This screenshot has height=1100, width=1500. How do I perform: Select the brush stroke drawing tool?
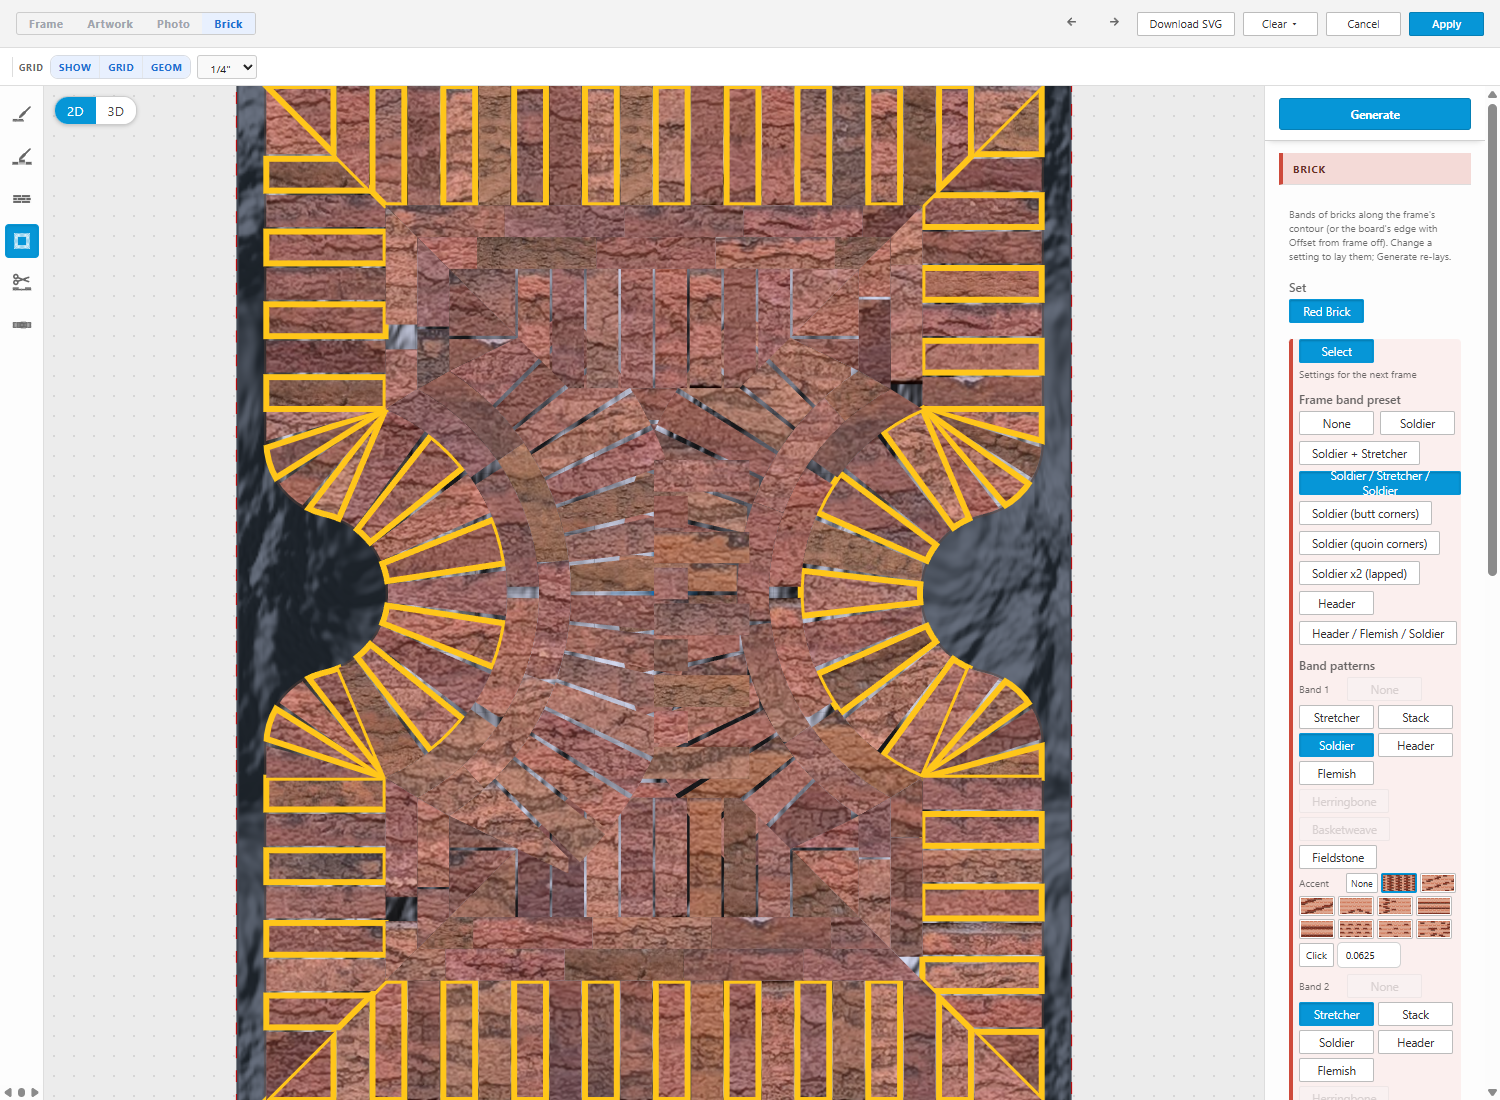(22, 115)
